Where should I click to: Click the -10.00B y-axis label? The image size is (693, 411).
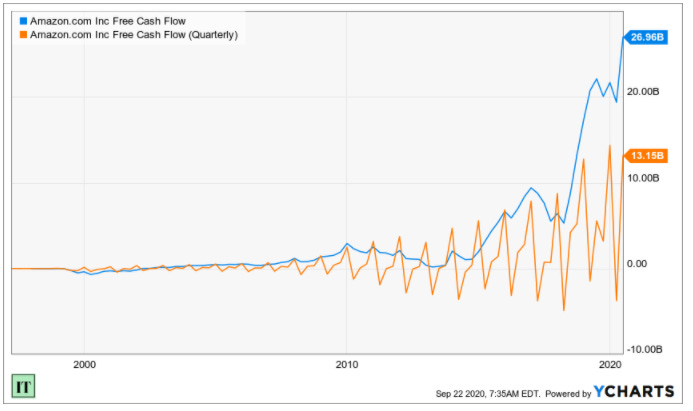point(644,350)
